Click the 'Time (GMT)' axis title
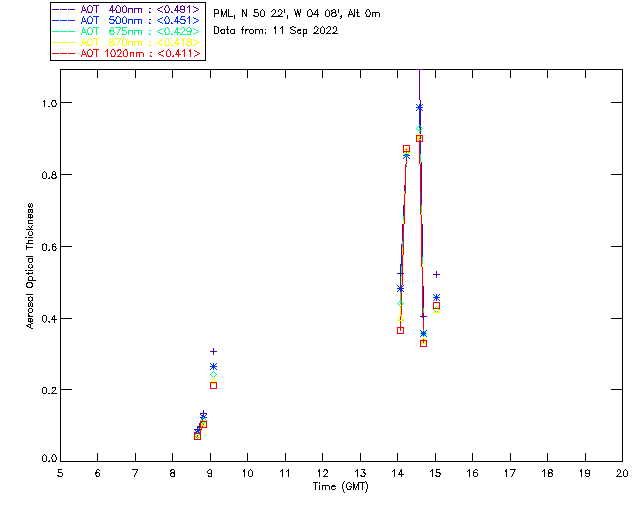Viewport: 640px width, 512px height. coord(340,487)
